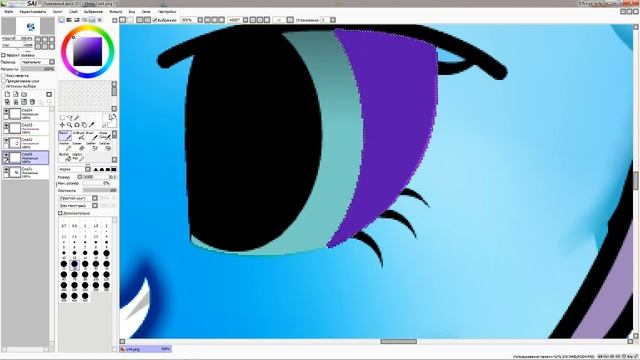Open the Вид menu
The width and height of the screenshot is (640, 360).
pyautogui.click(x=132, y=11)
